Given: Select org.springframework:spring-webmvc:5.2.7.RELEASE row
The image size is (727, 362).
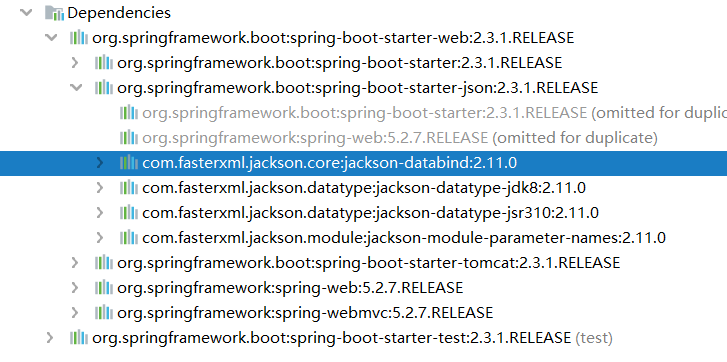Looking at the screenshot, I should tap(305, 313).
